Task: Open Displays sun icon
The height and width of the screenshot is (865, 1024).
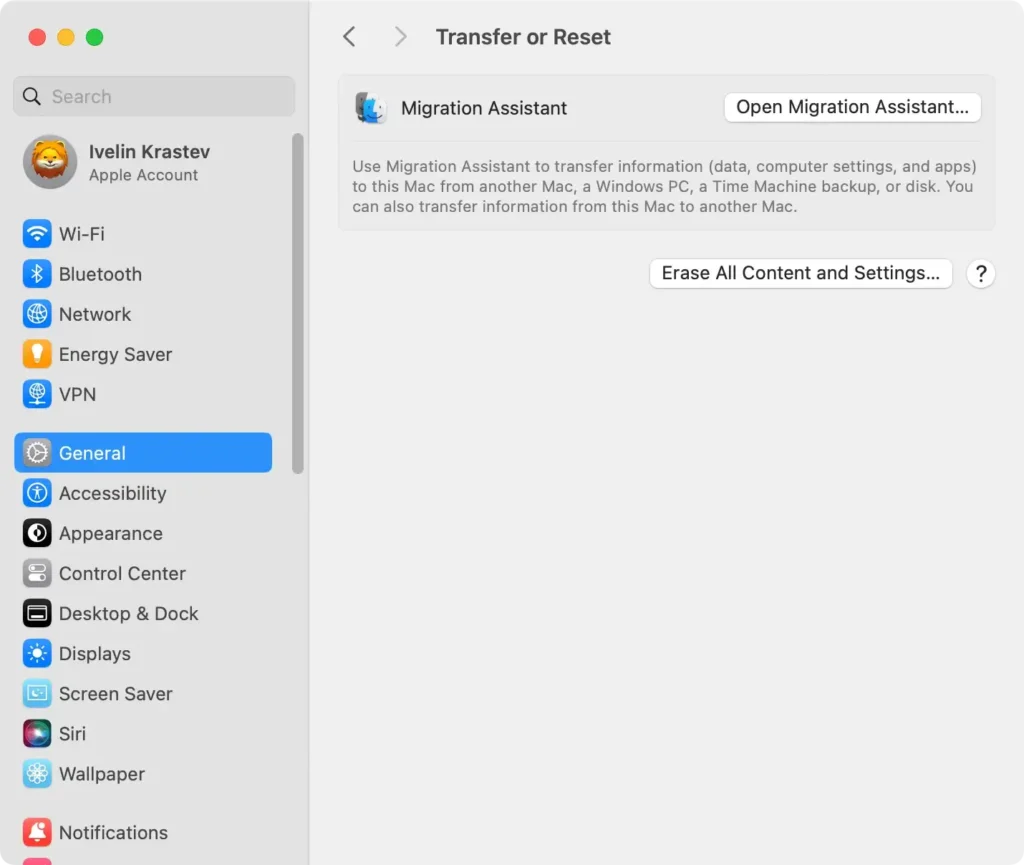Action: coord(37,653)
